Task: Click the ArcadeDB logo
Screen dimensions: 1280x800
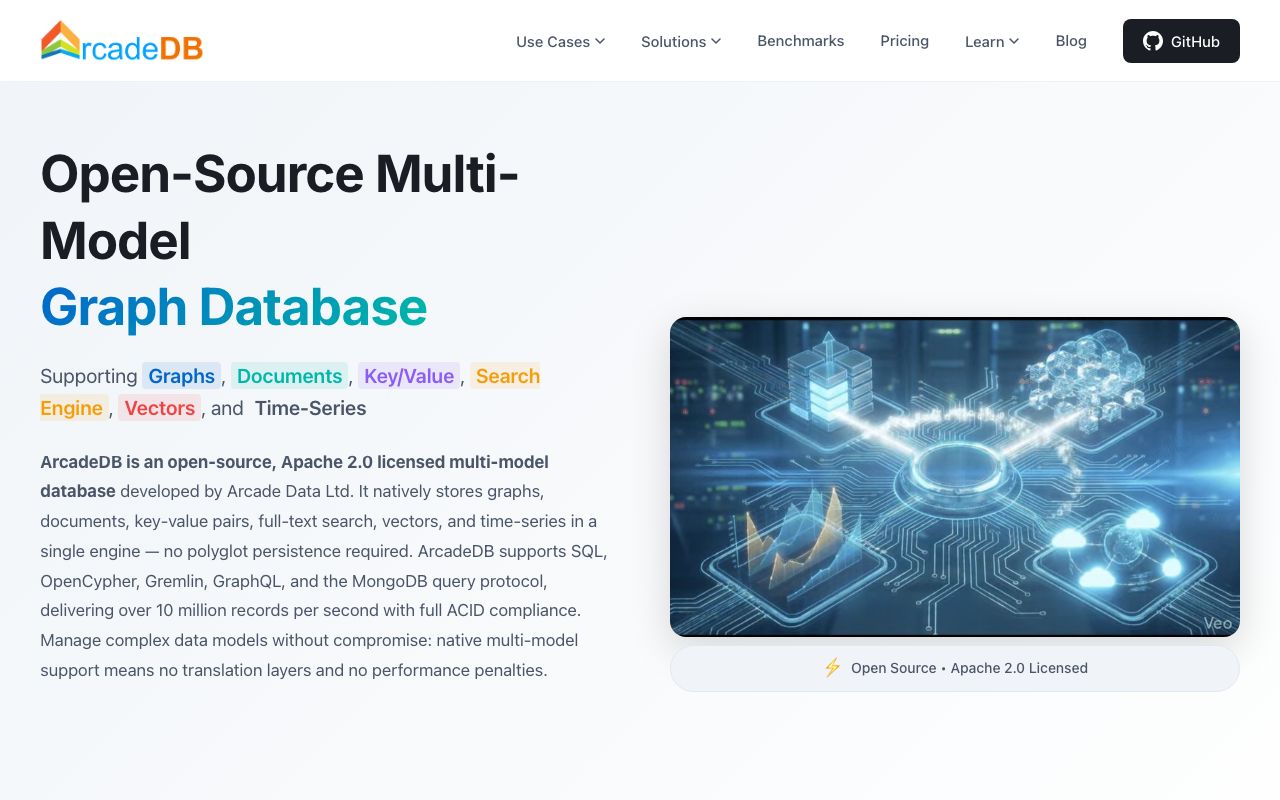Action: (x=122, y=41)
